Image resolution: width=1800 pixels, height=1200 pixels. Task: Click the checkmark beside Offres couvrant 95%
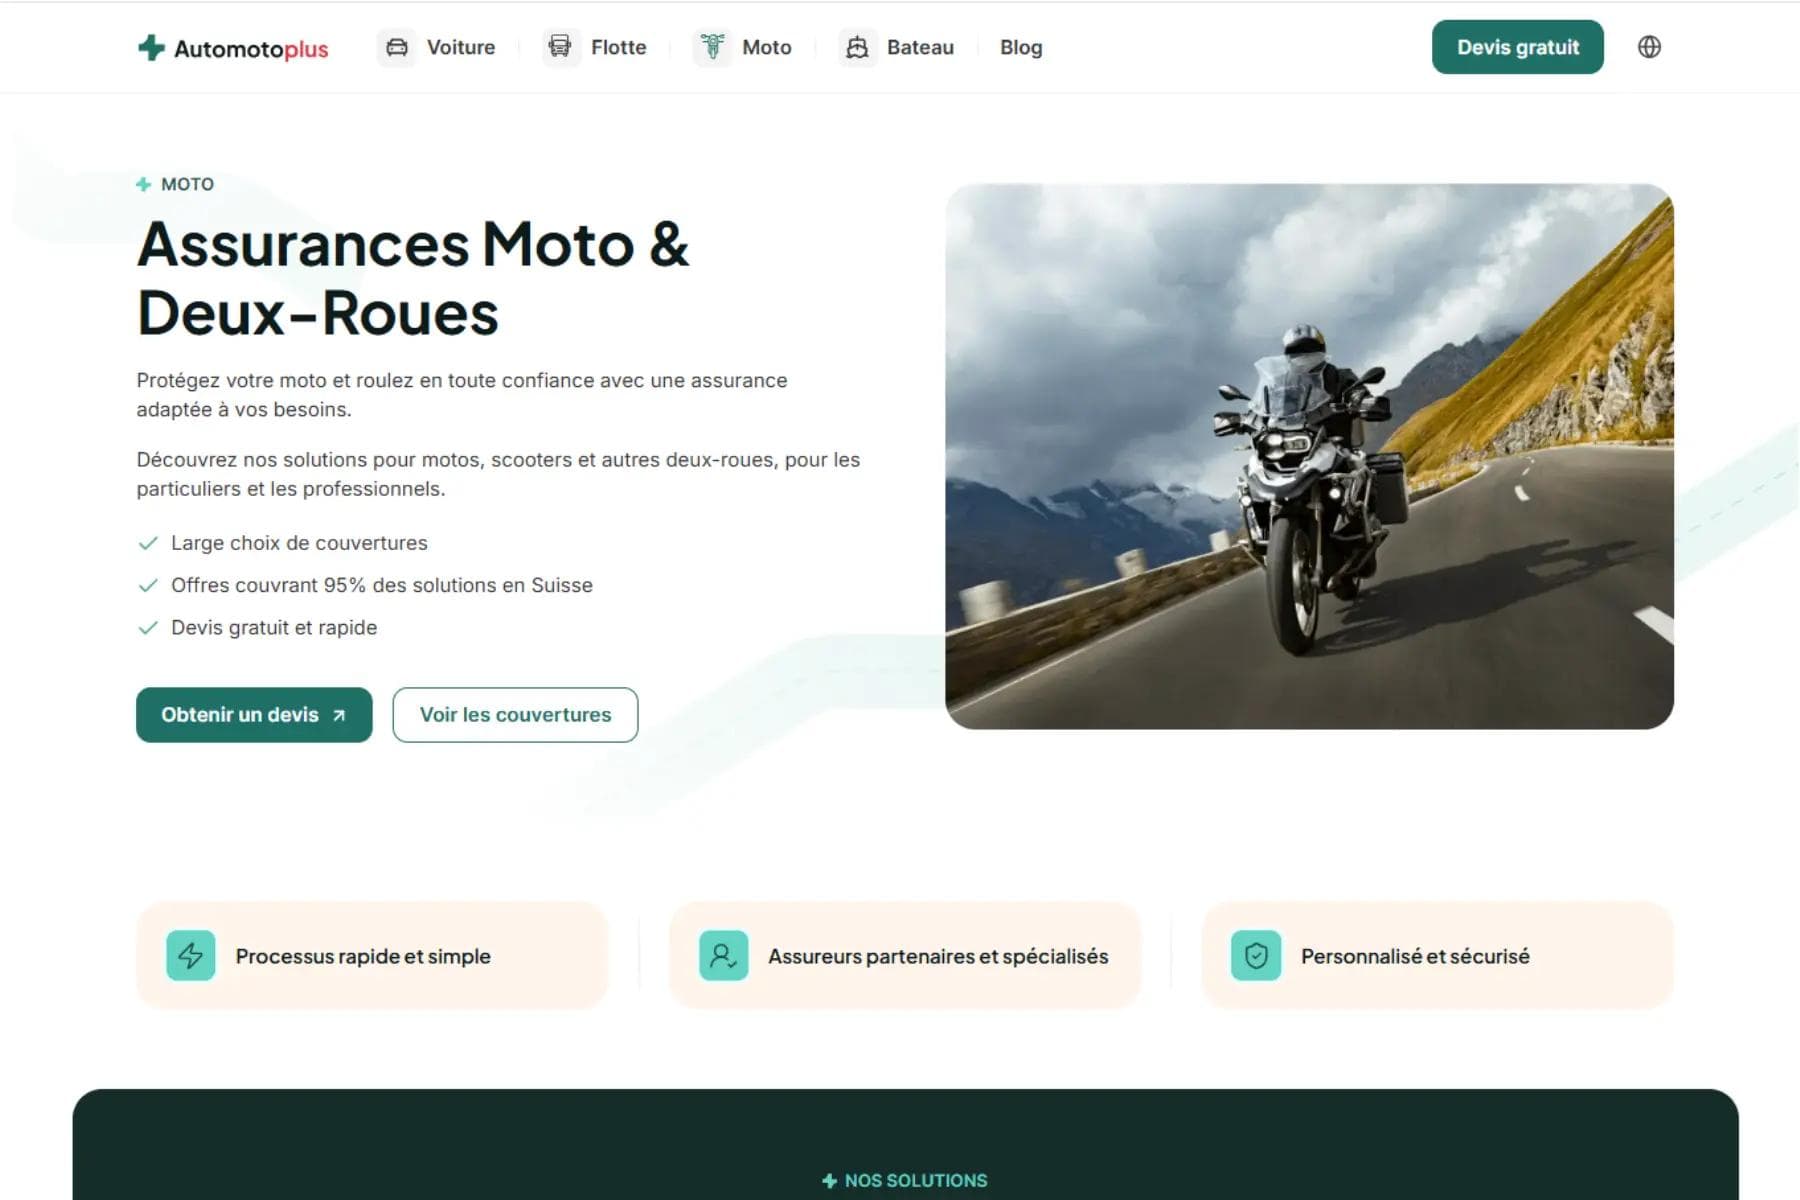148,585
